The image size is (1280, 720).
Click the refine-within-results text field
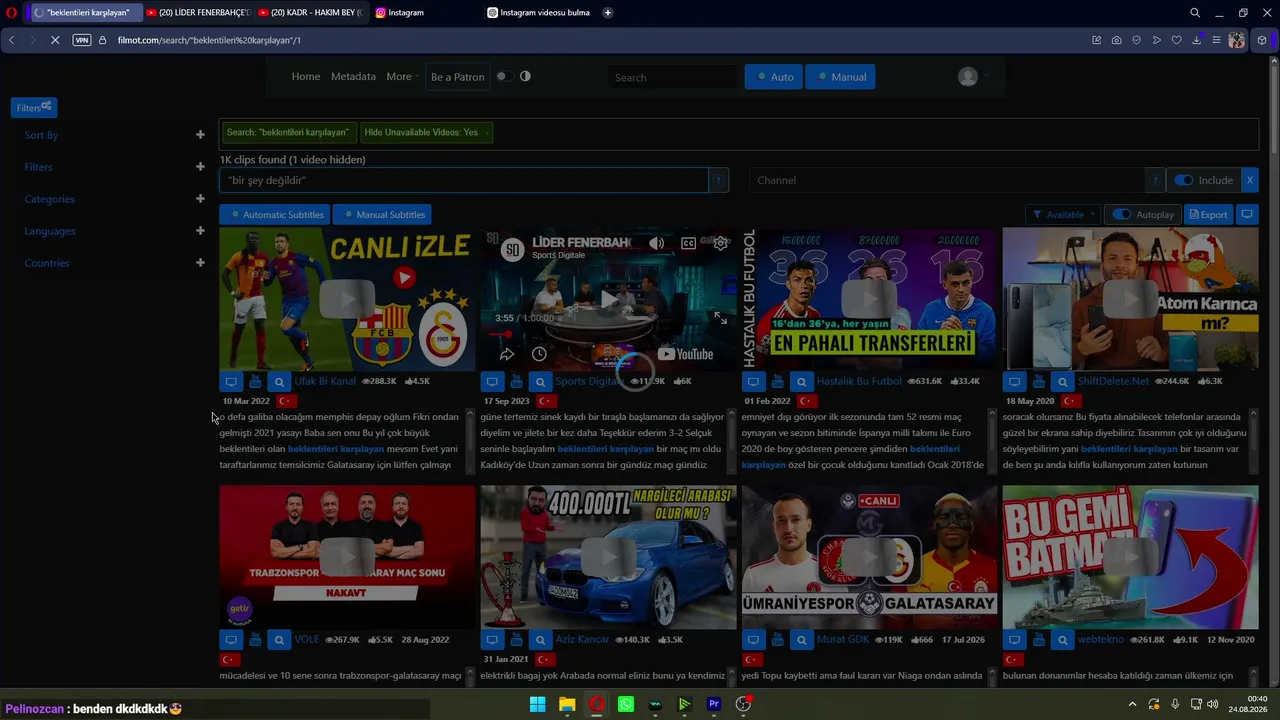pyautogui.click(x=464, y=180)
